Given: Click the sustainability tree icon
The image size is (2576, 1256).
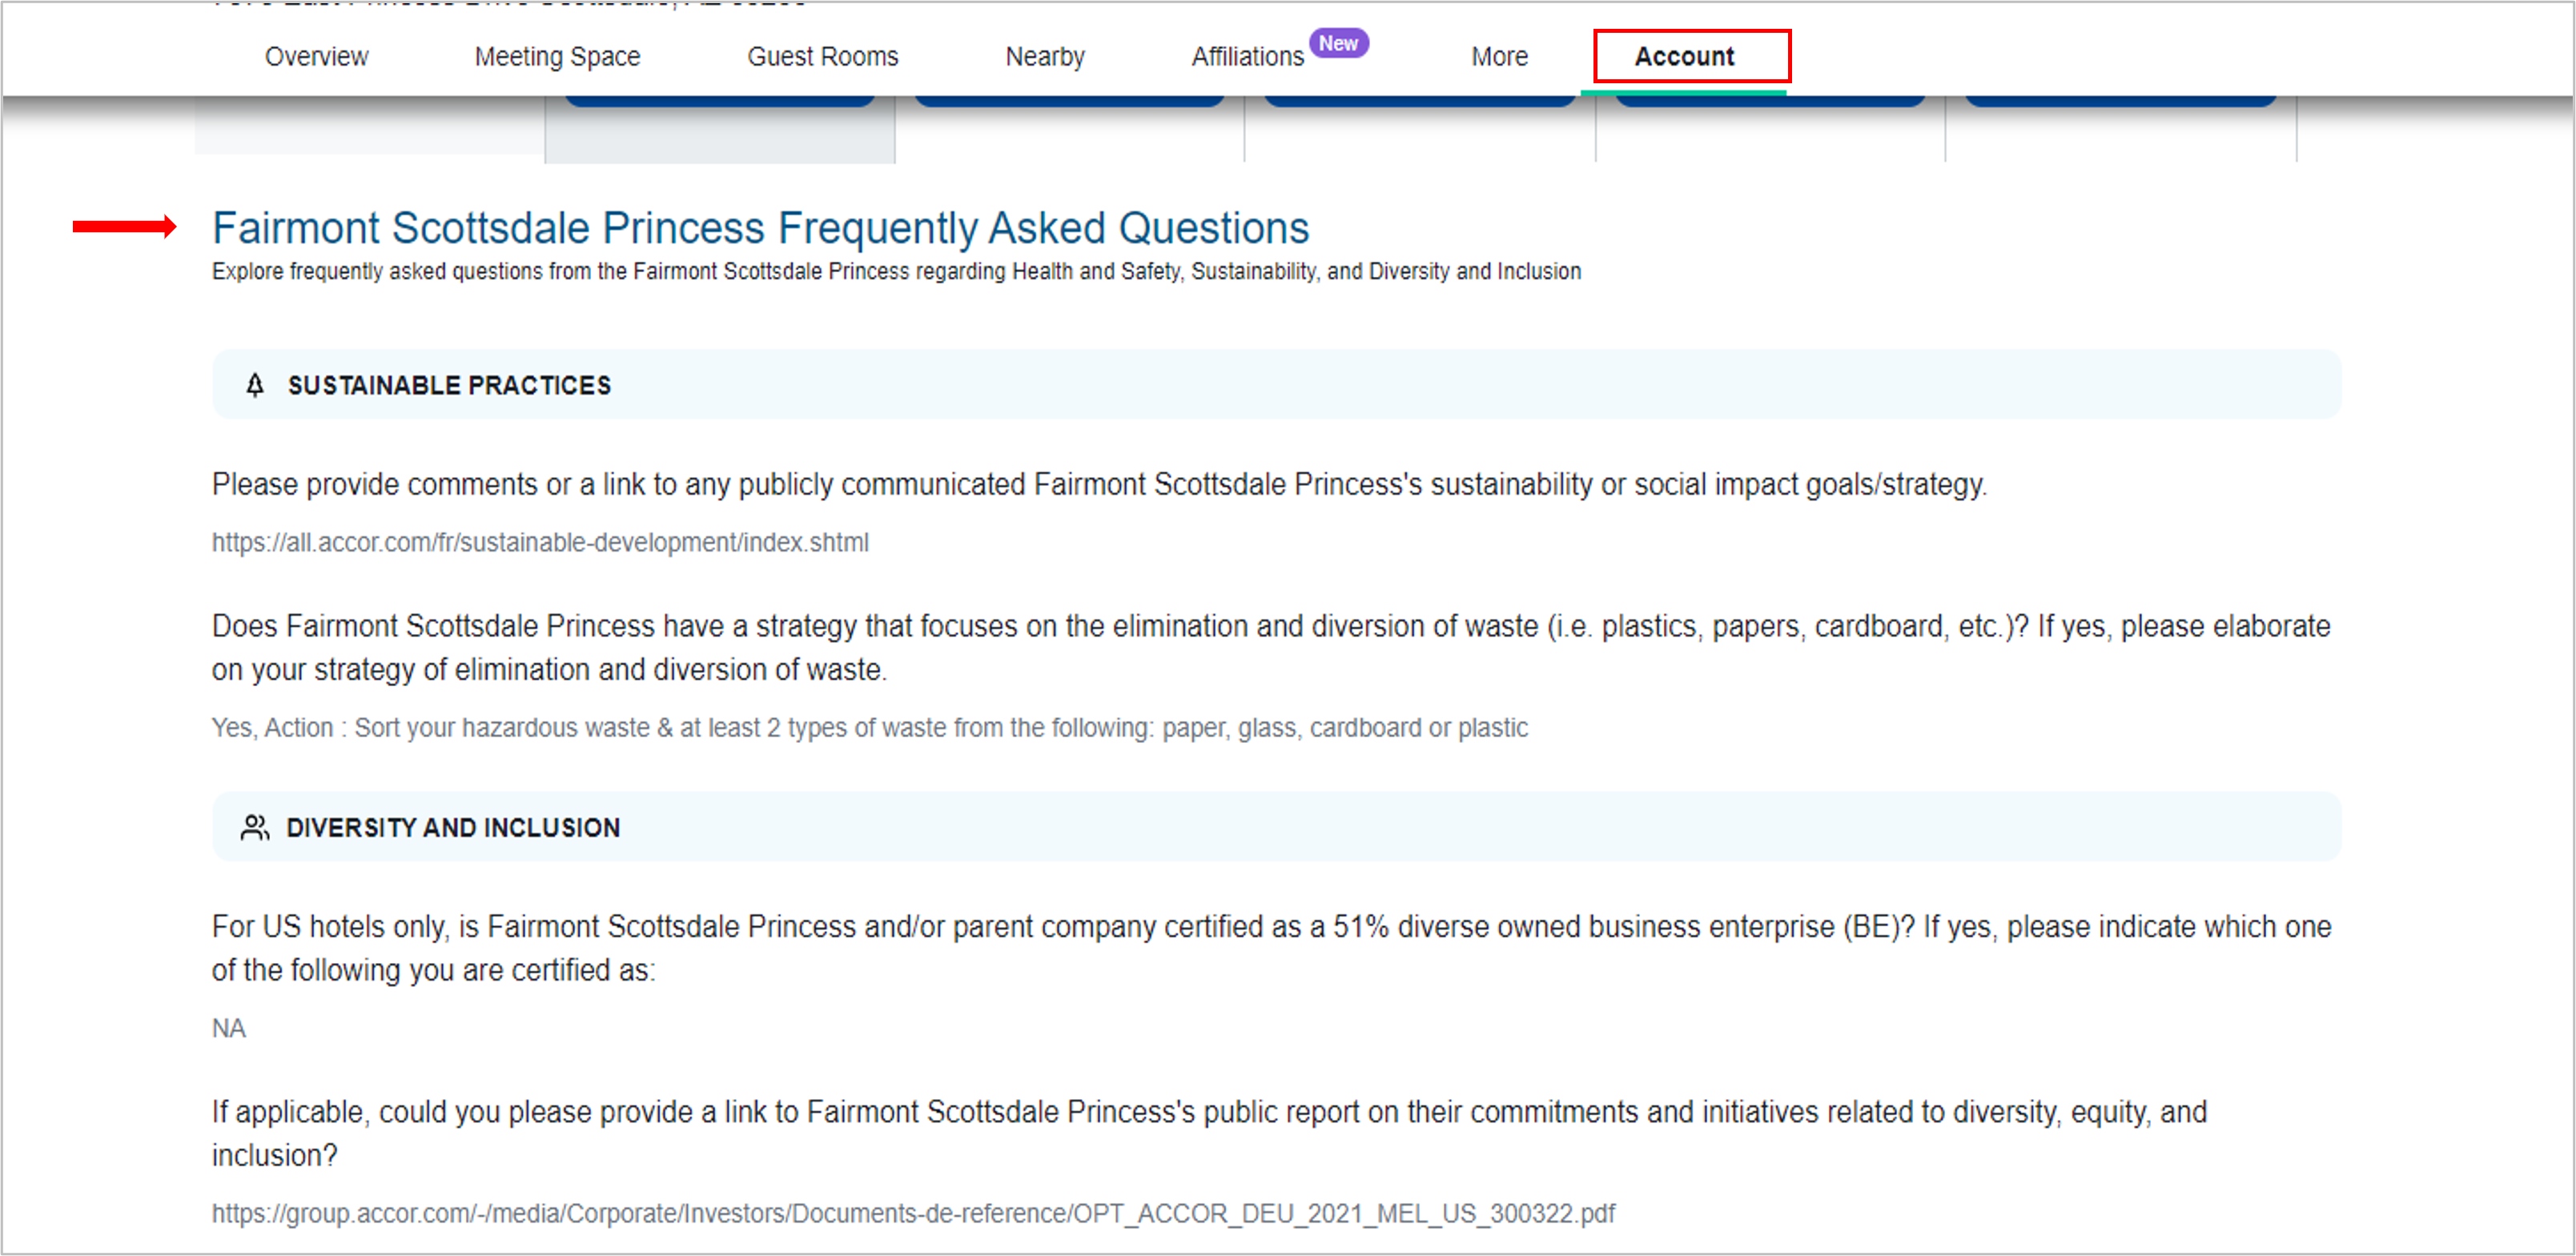Looking at the screenshot, I should pyautogui.click(x=255, y=385).
